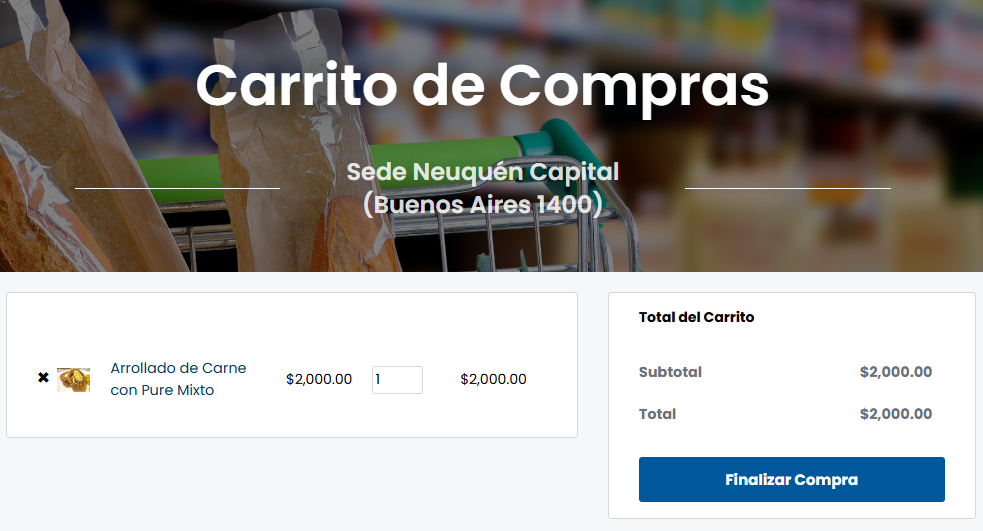Open the Arrollado de Carne product thumbnail
The image size is (983, 531).
[x=73, y=379]
